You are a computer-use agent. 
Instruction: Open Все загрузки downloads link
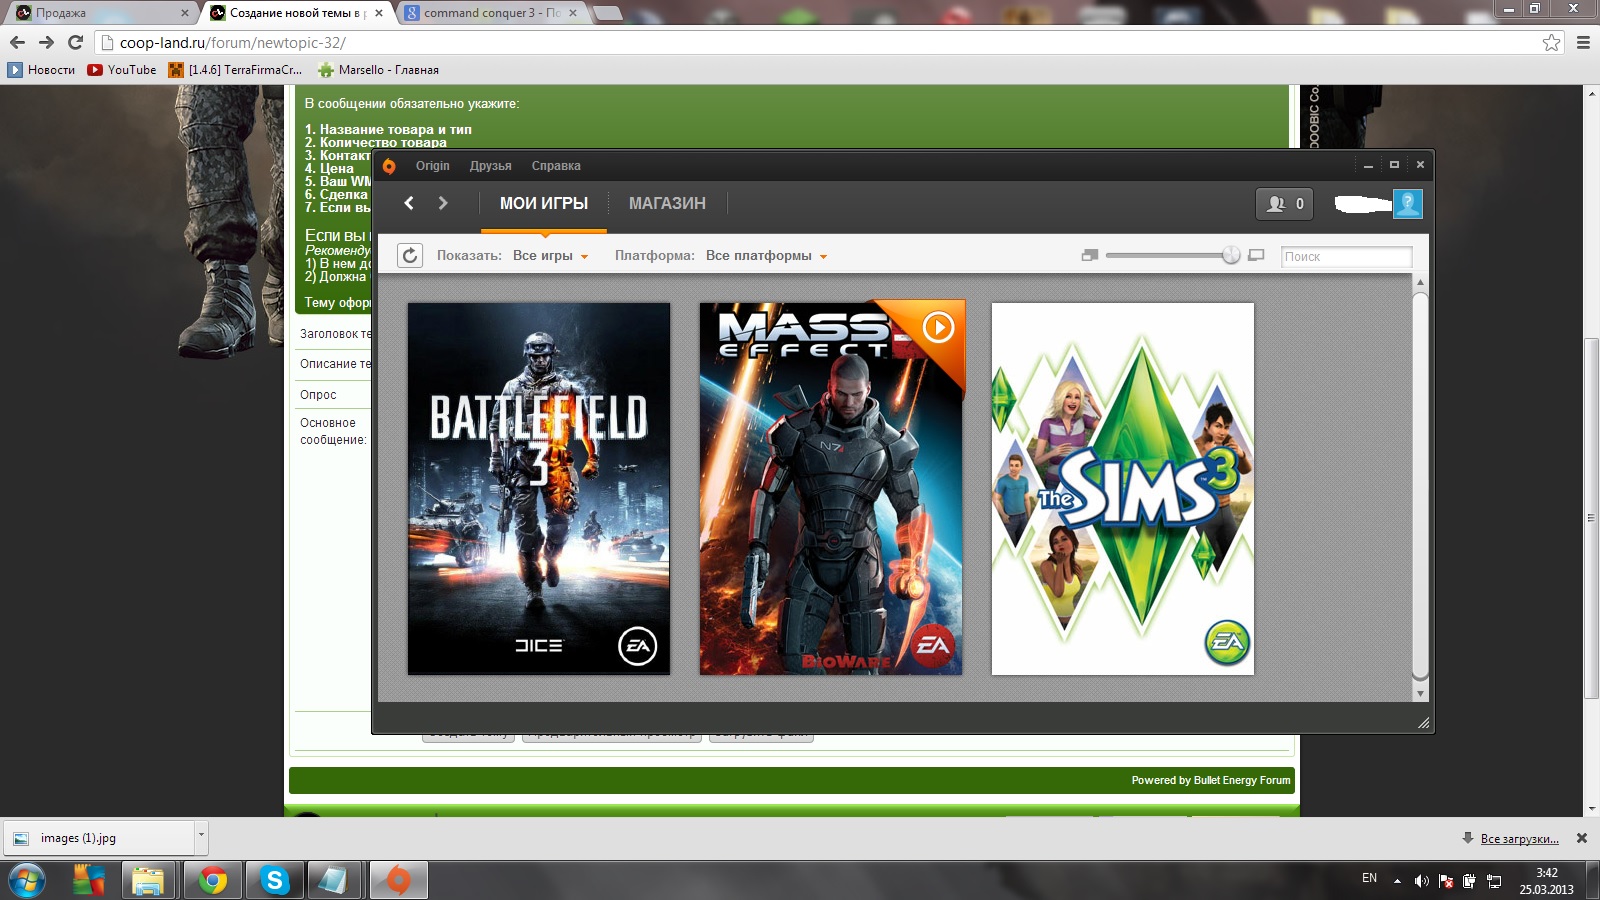pyautogui.click(x=1519, y=839)
